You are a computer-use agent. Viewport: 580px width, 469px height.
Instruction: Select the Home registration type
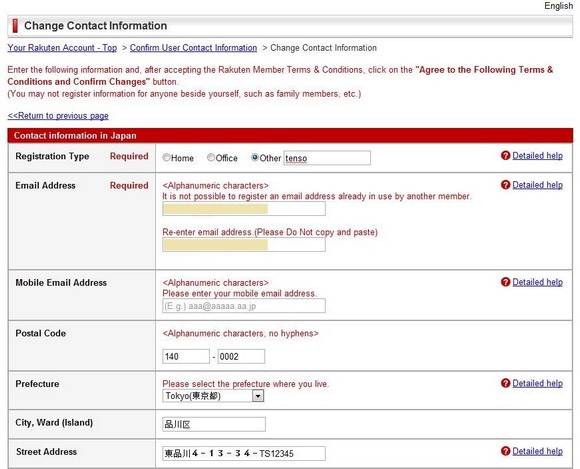coord(166,158)
